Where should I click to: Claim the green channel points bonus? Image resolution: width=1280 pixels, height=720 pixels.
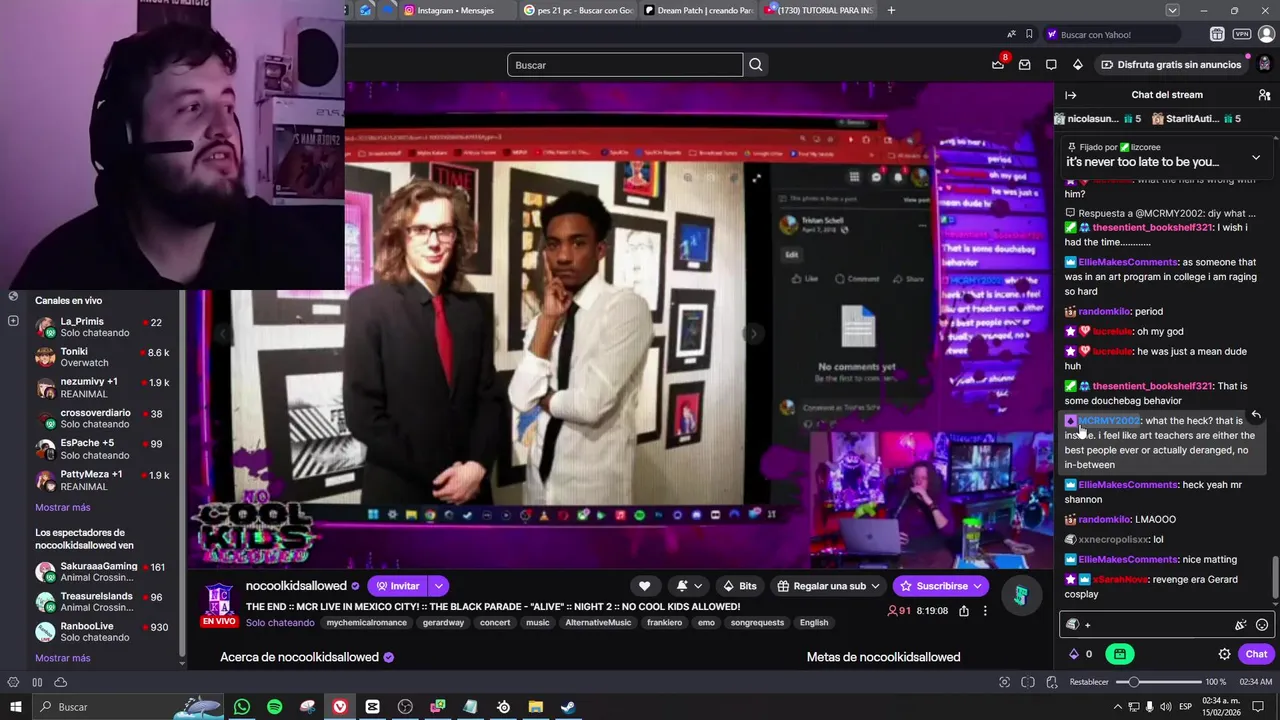(1119, 654)
